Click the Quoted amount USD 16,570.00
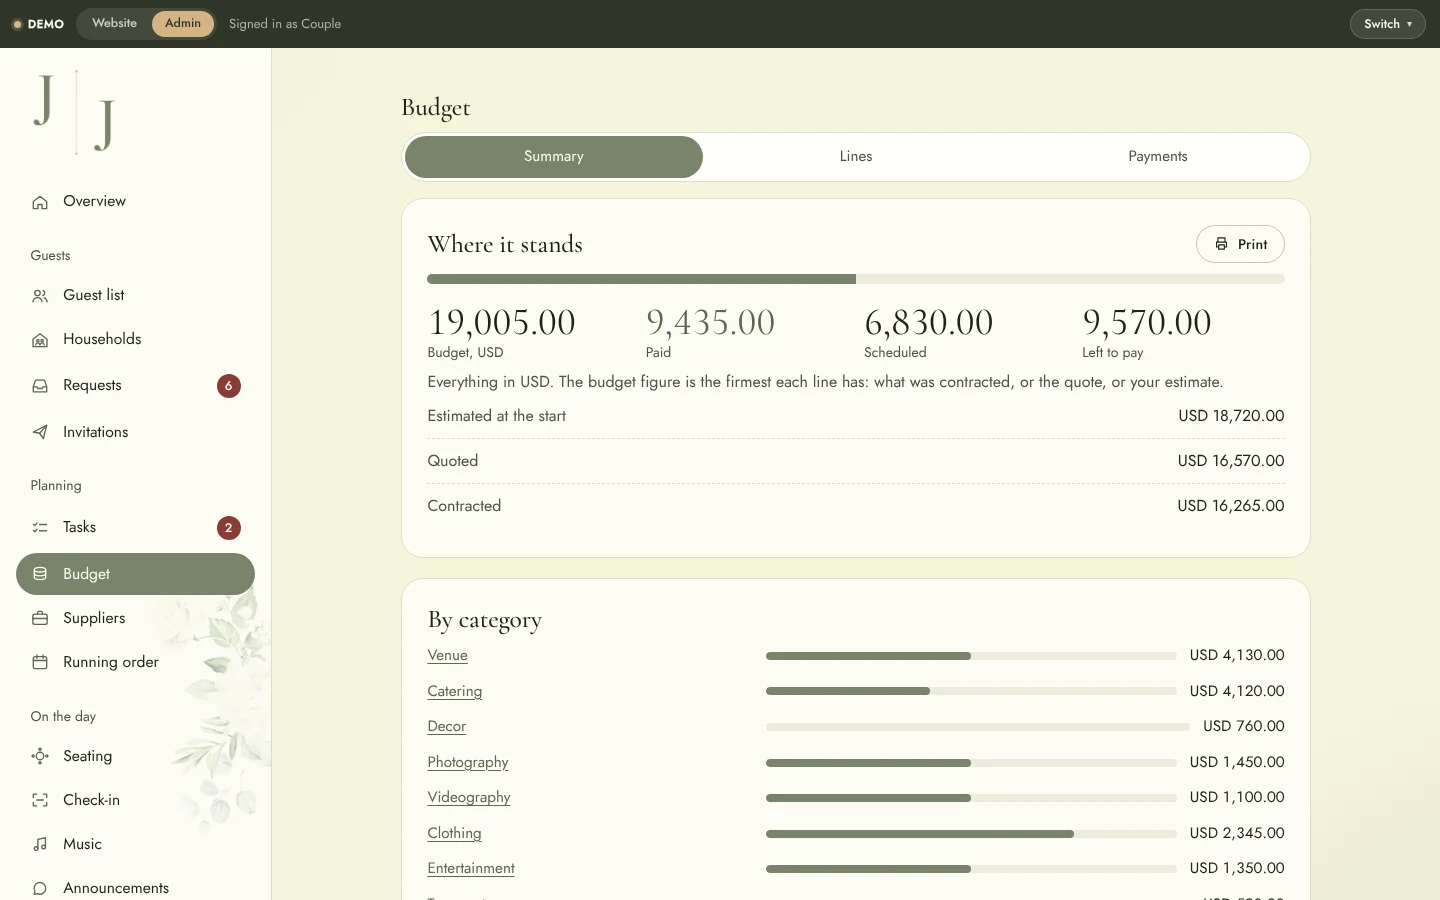The width and height of the screenshot is (1440, 900). pyautogui.click(x=1231, y=461)
